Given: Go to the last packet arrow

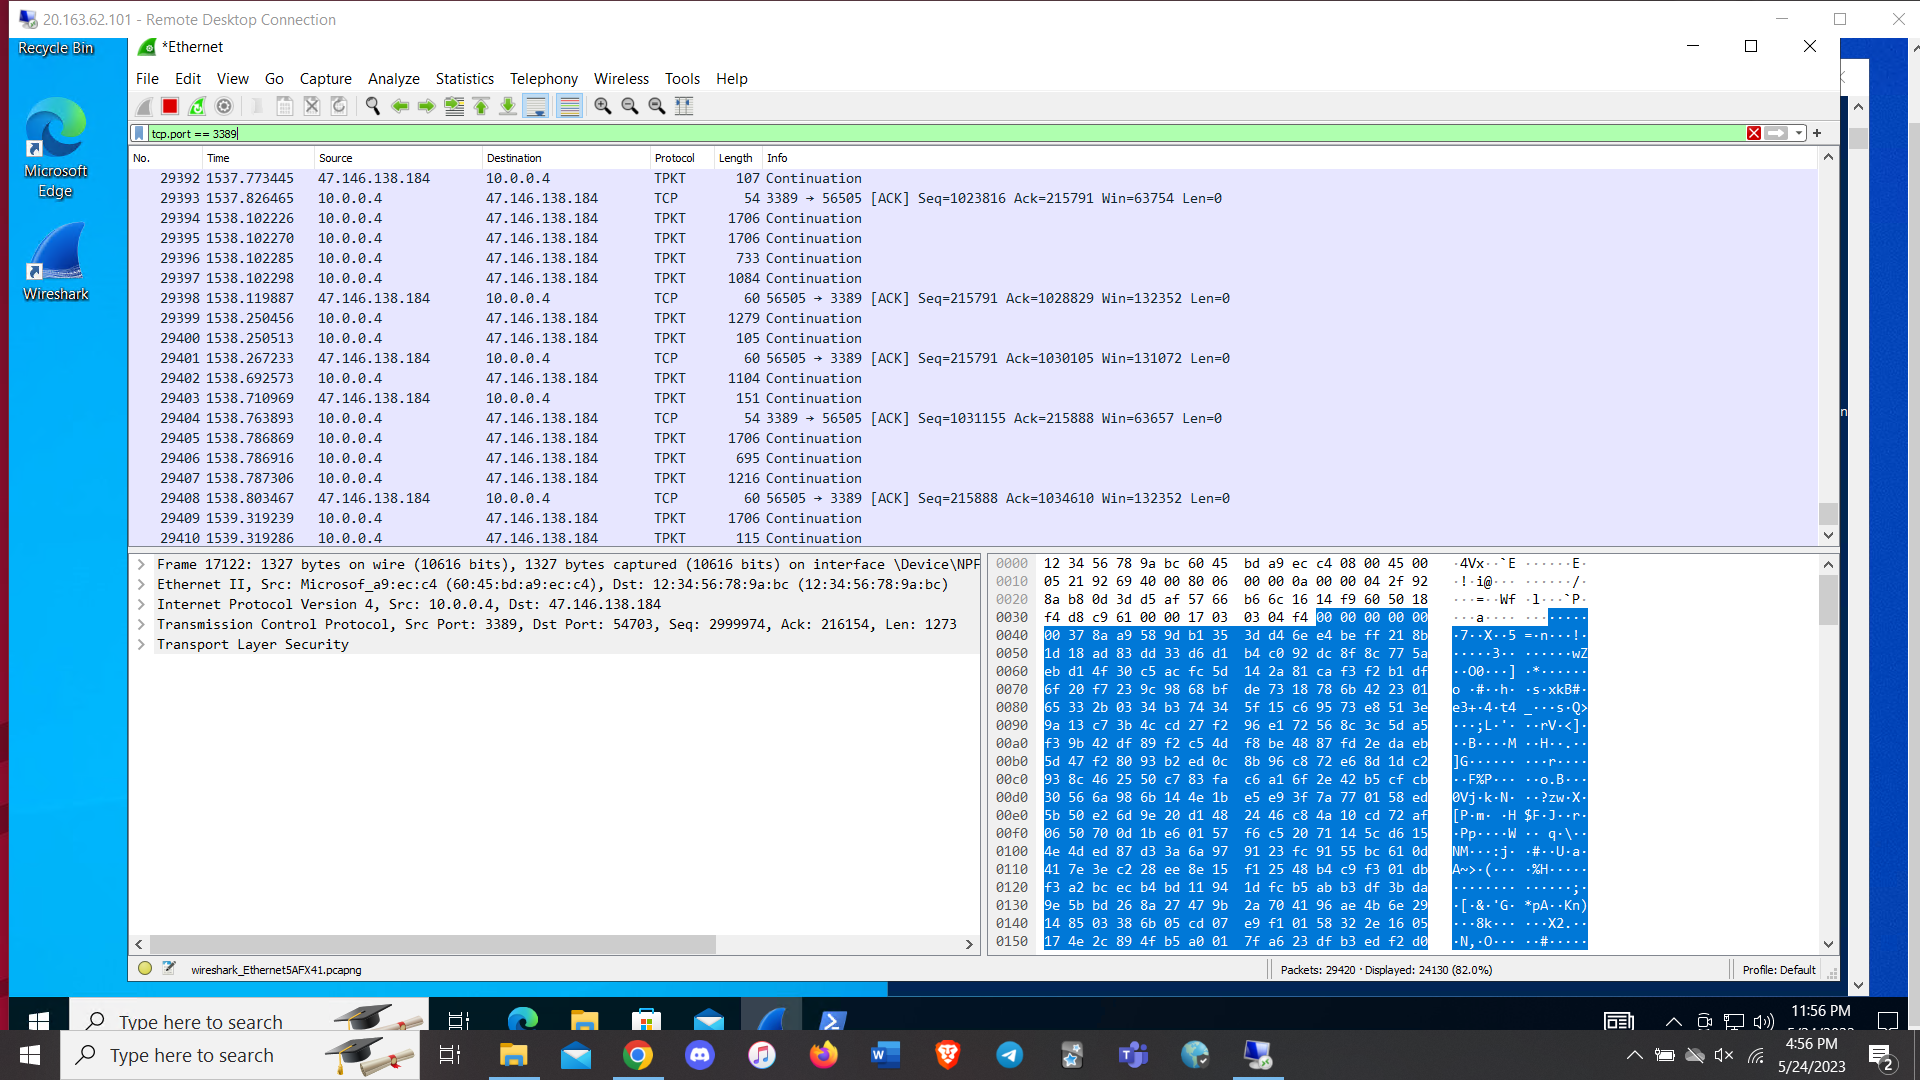Looking at the screenshot, I should [x=508, y=106].
